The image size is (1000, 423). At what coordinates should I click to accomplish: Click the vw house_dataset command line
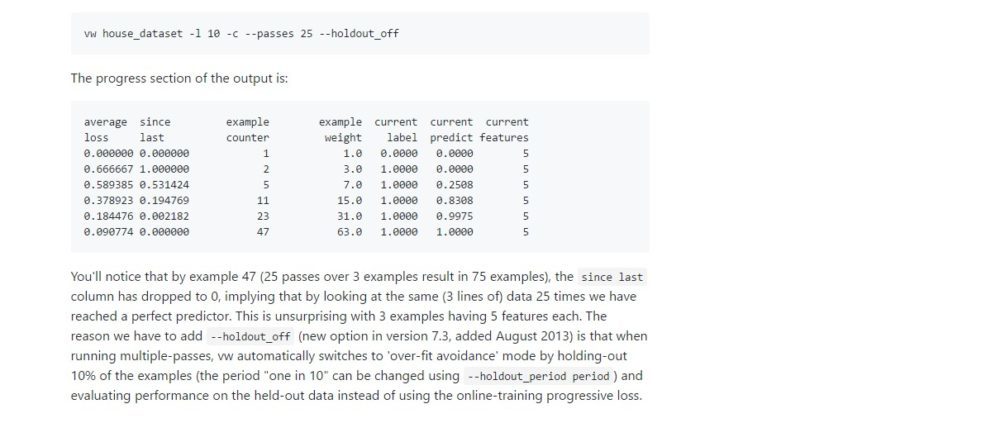pyautogui.click(x=242, y=34)
